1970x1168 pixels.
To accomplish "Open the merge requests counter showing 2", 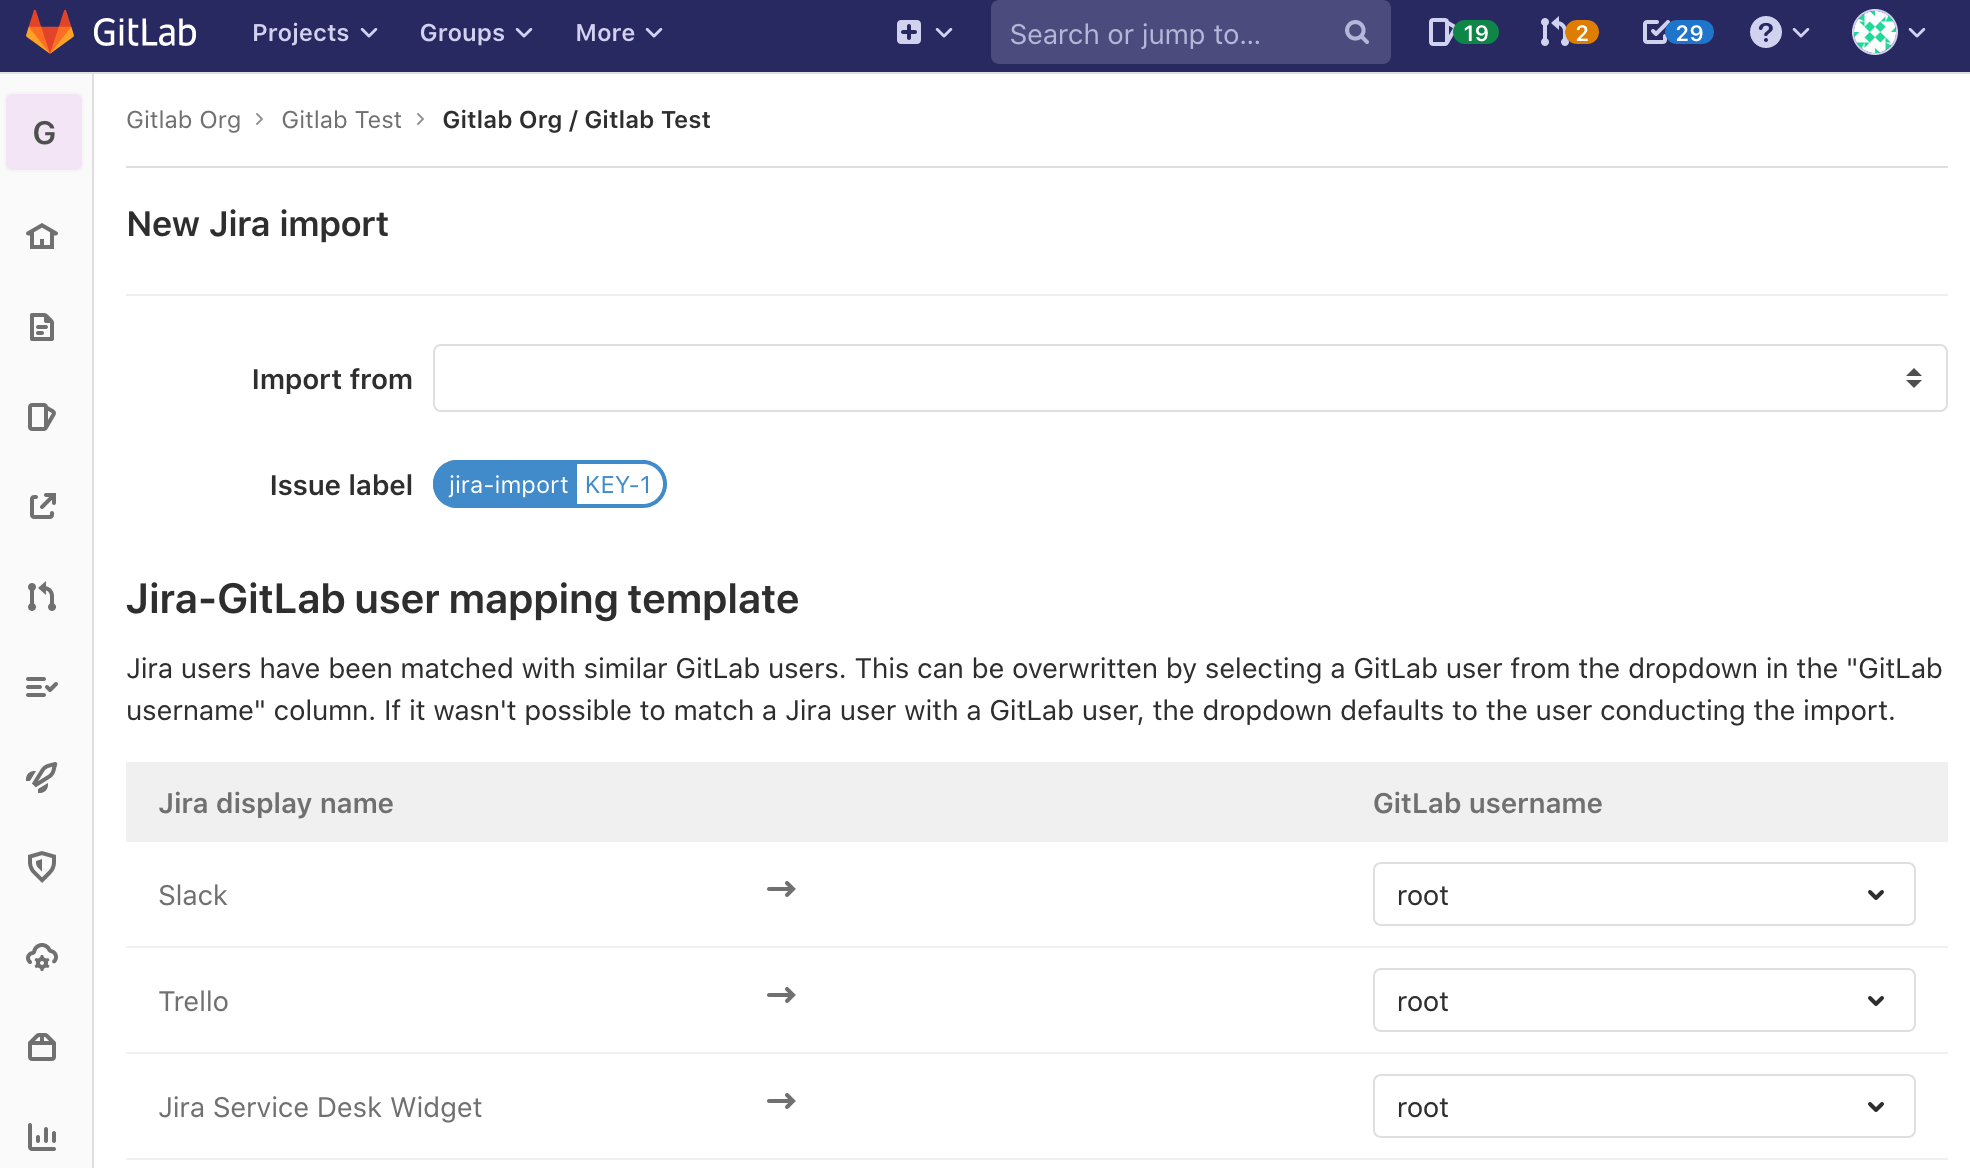I will coord(1566,32).
